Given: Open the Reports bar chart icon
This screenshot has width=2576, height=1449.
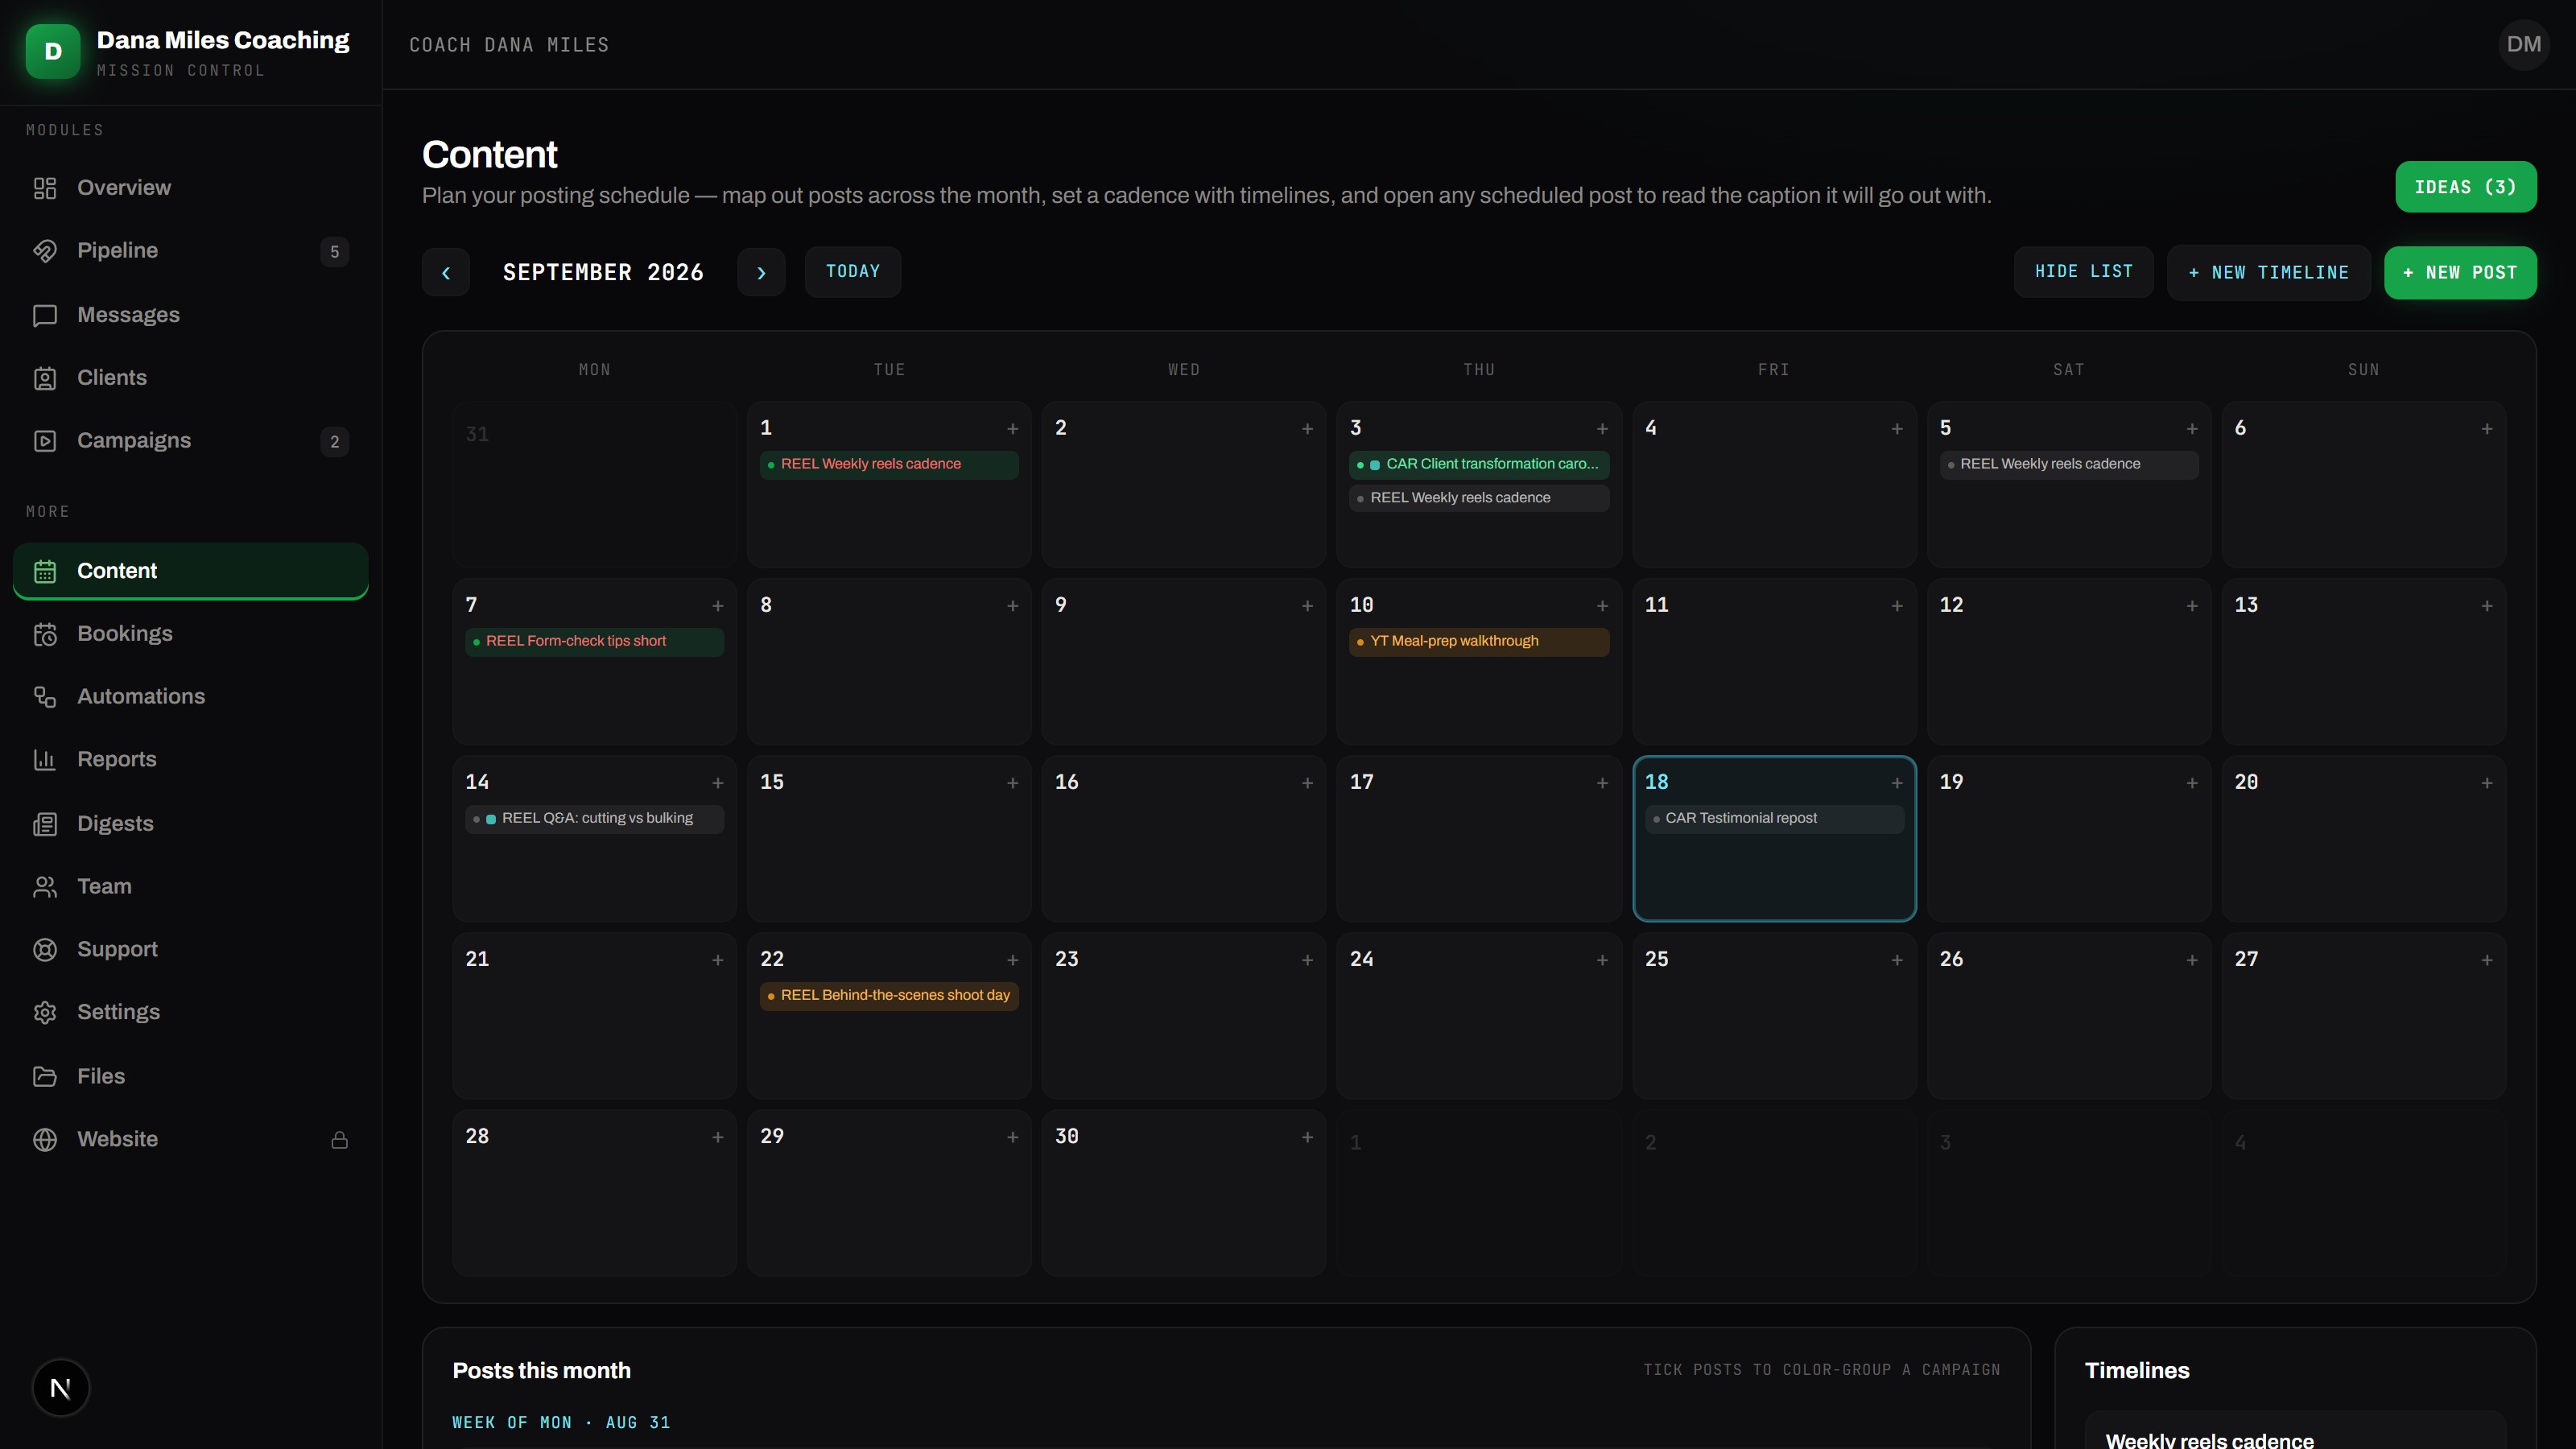Looking at the screenshot, I should point(45,760).
